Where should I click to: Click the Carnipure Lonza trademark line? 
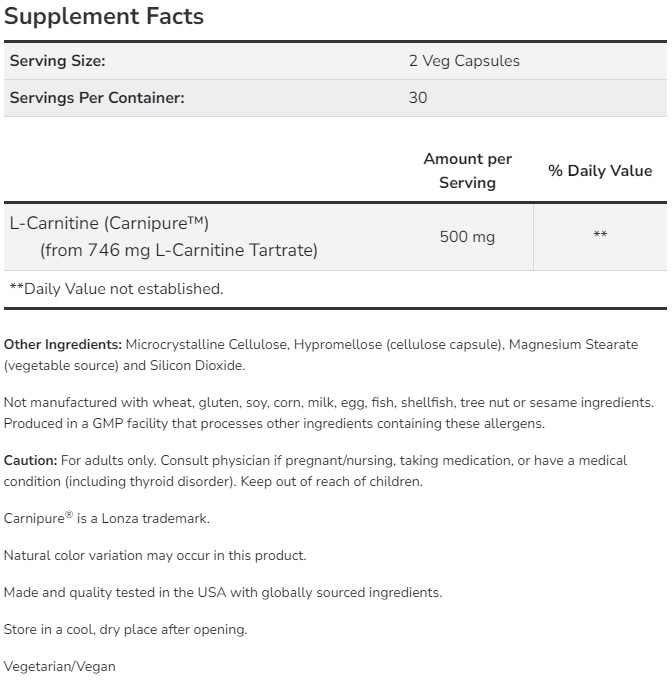[x=106, y=519]
